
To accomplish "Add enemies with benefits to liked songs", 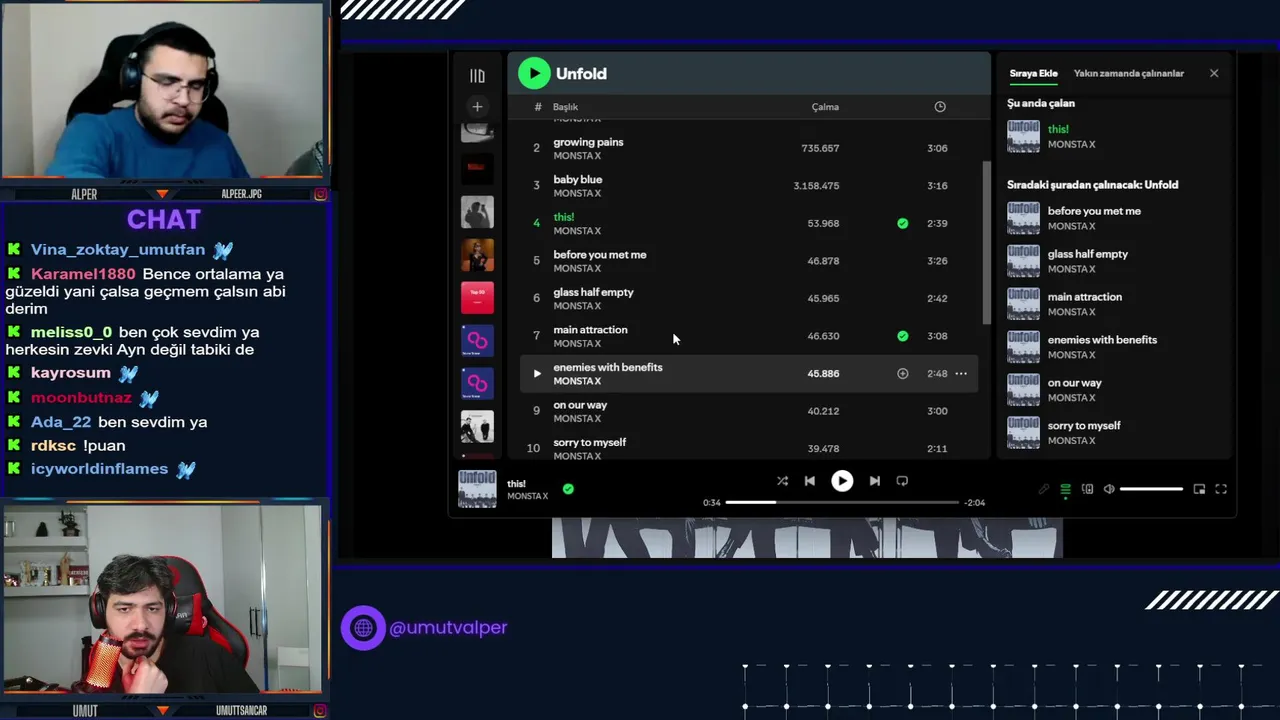I will click(903, 373).
